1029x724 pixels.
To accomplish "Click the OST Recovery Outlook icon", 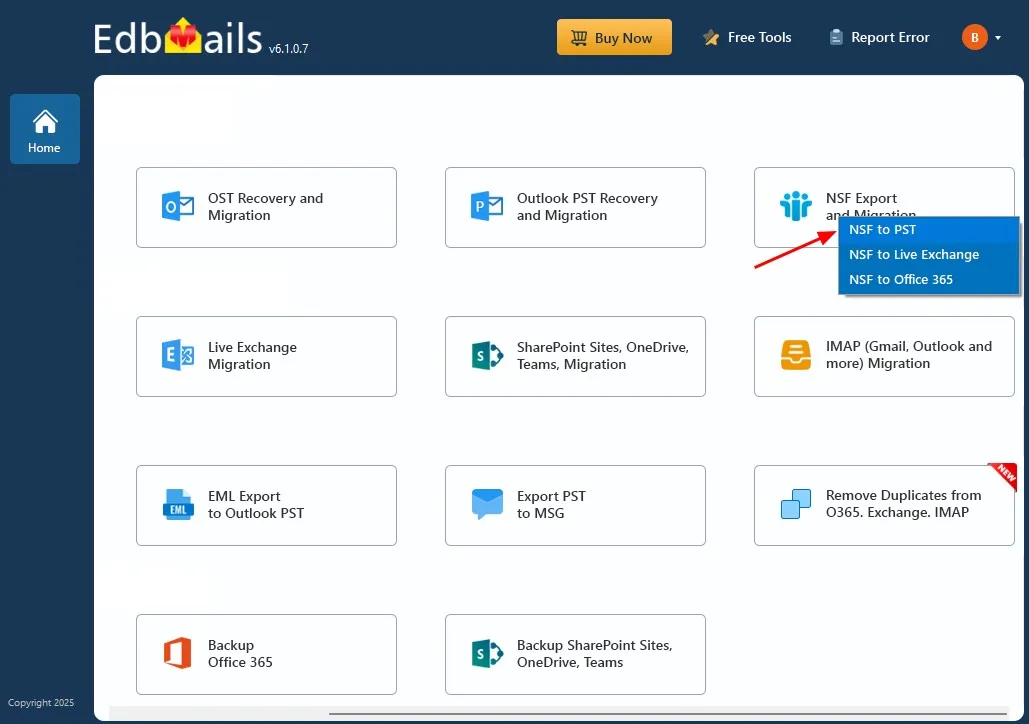I will (177, 207).
